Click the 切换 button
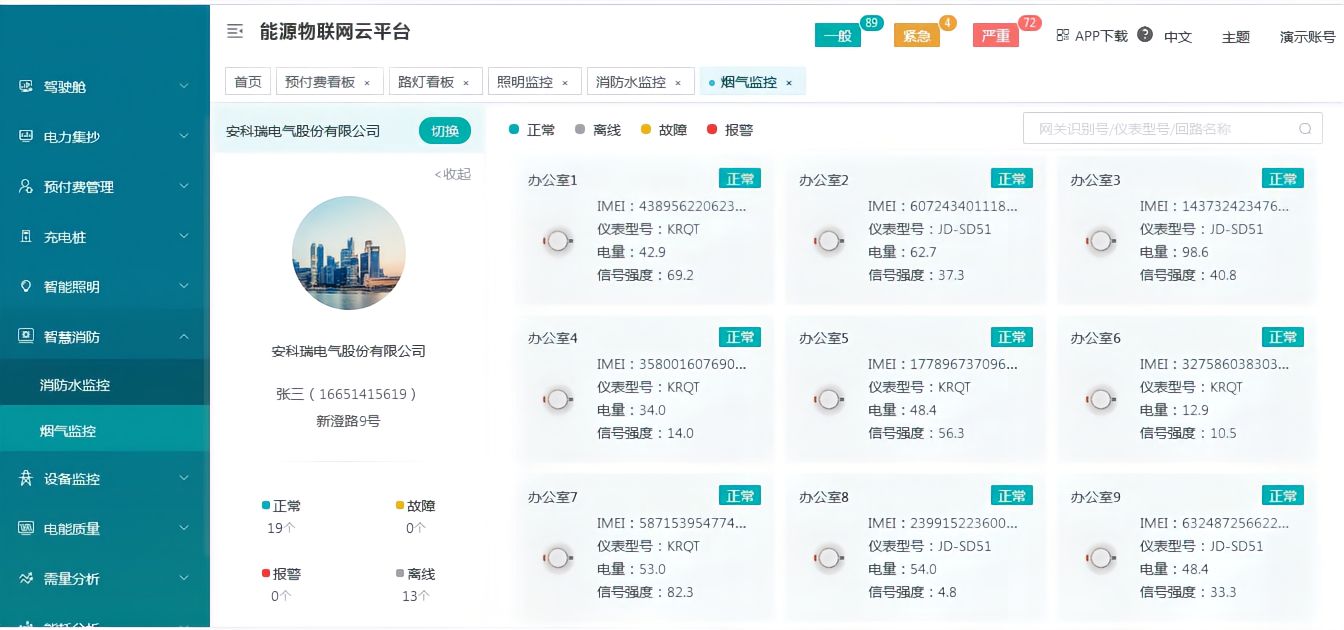Viewport: 1344px width, 630px height. [x=444, y=131]
